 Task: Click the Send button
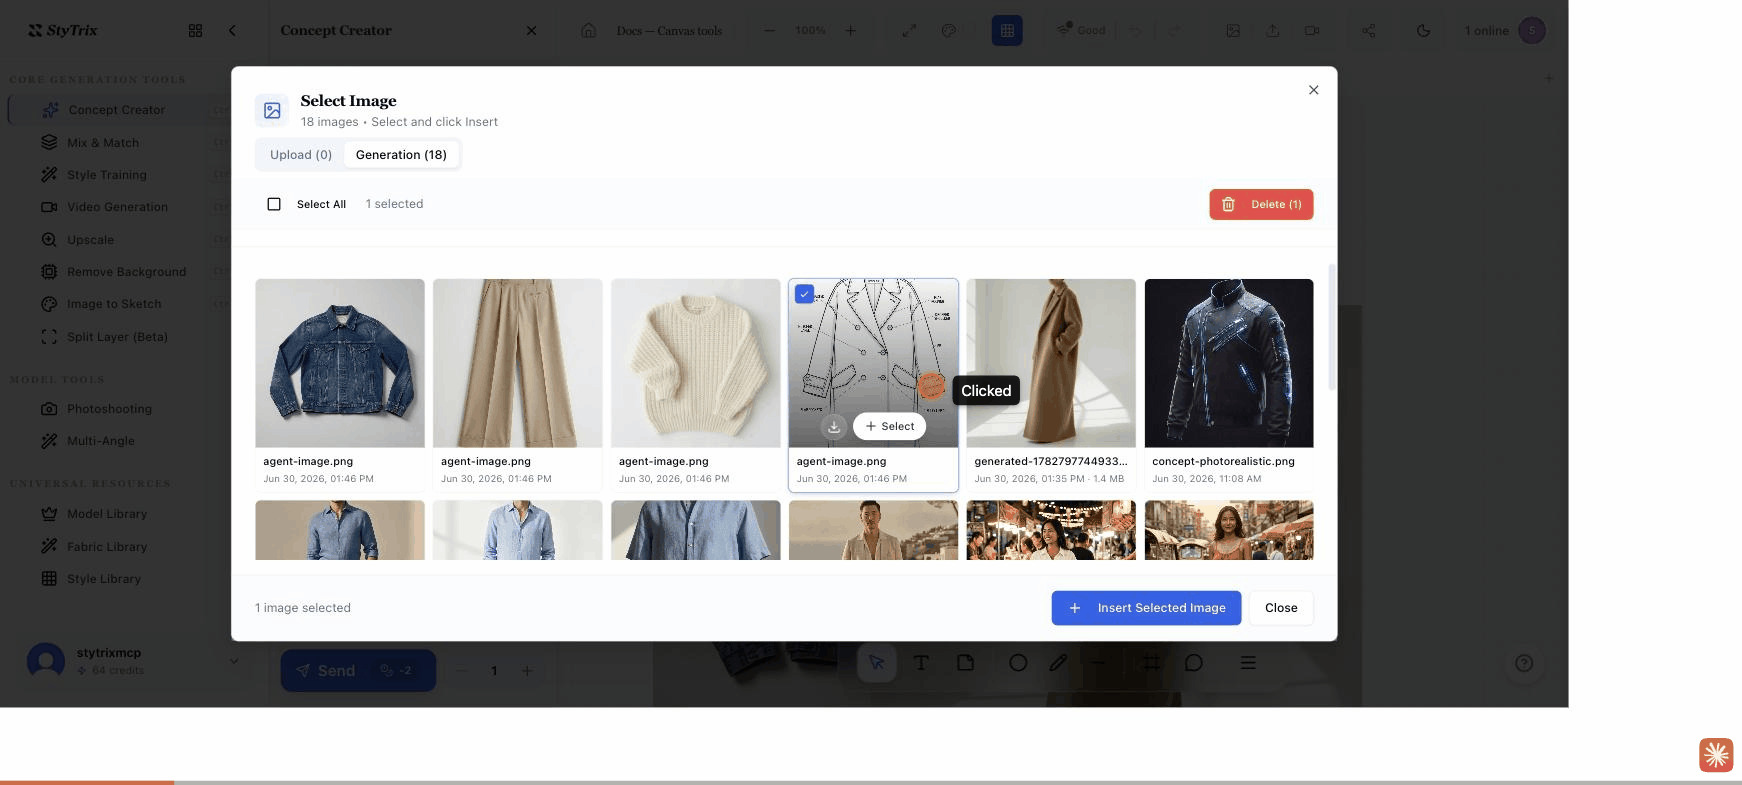click(x=358, y=671)
